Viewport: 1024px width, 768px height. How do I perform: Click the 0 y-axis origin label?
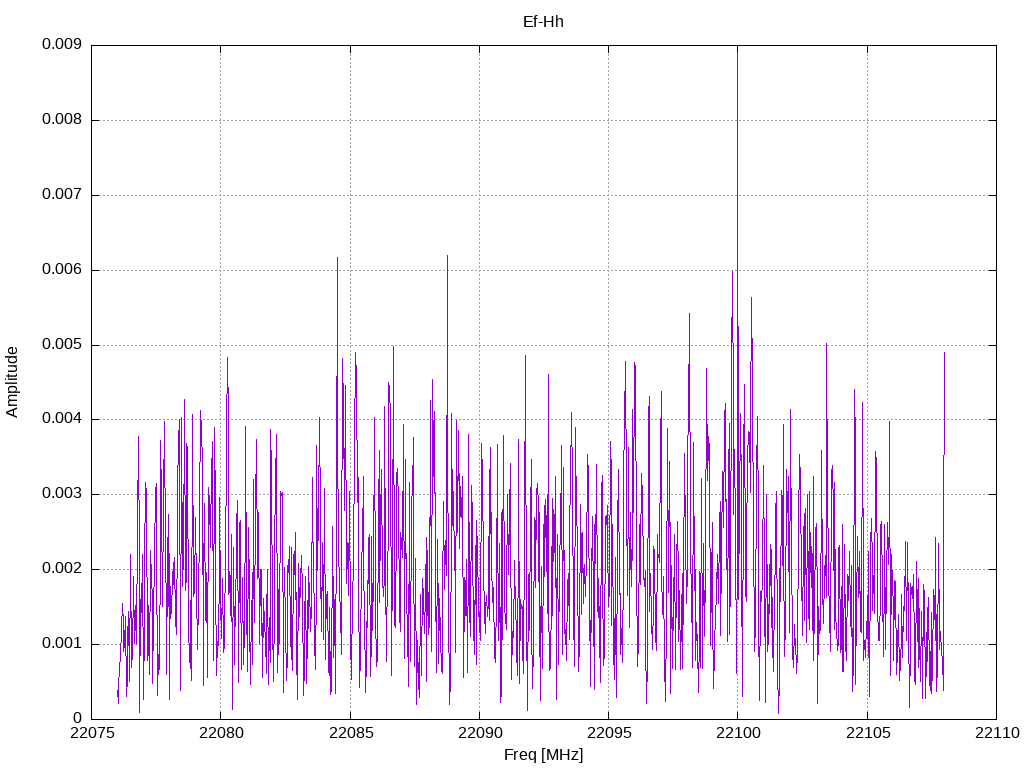click(x=77, y=718)
